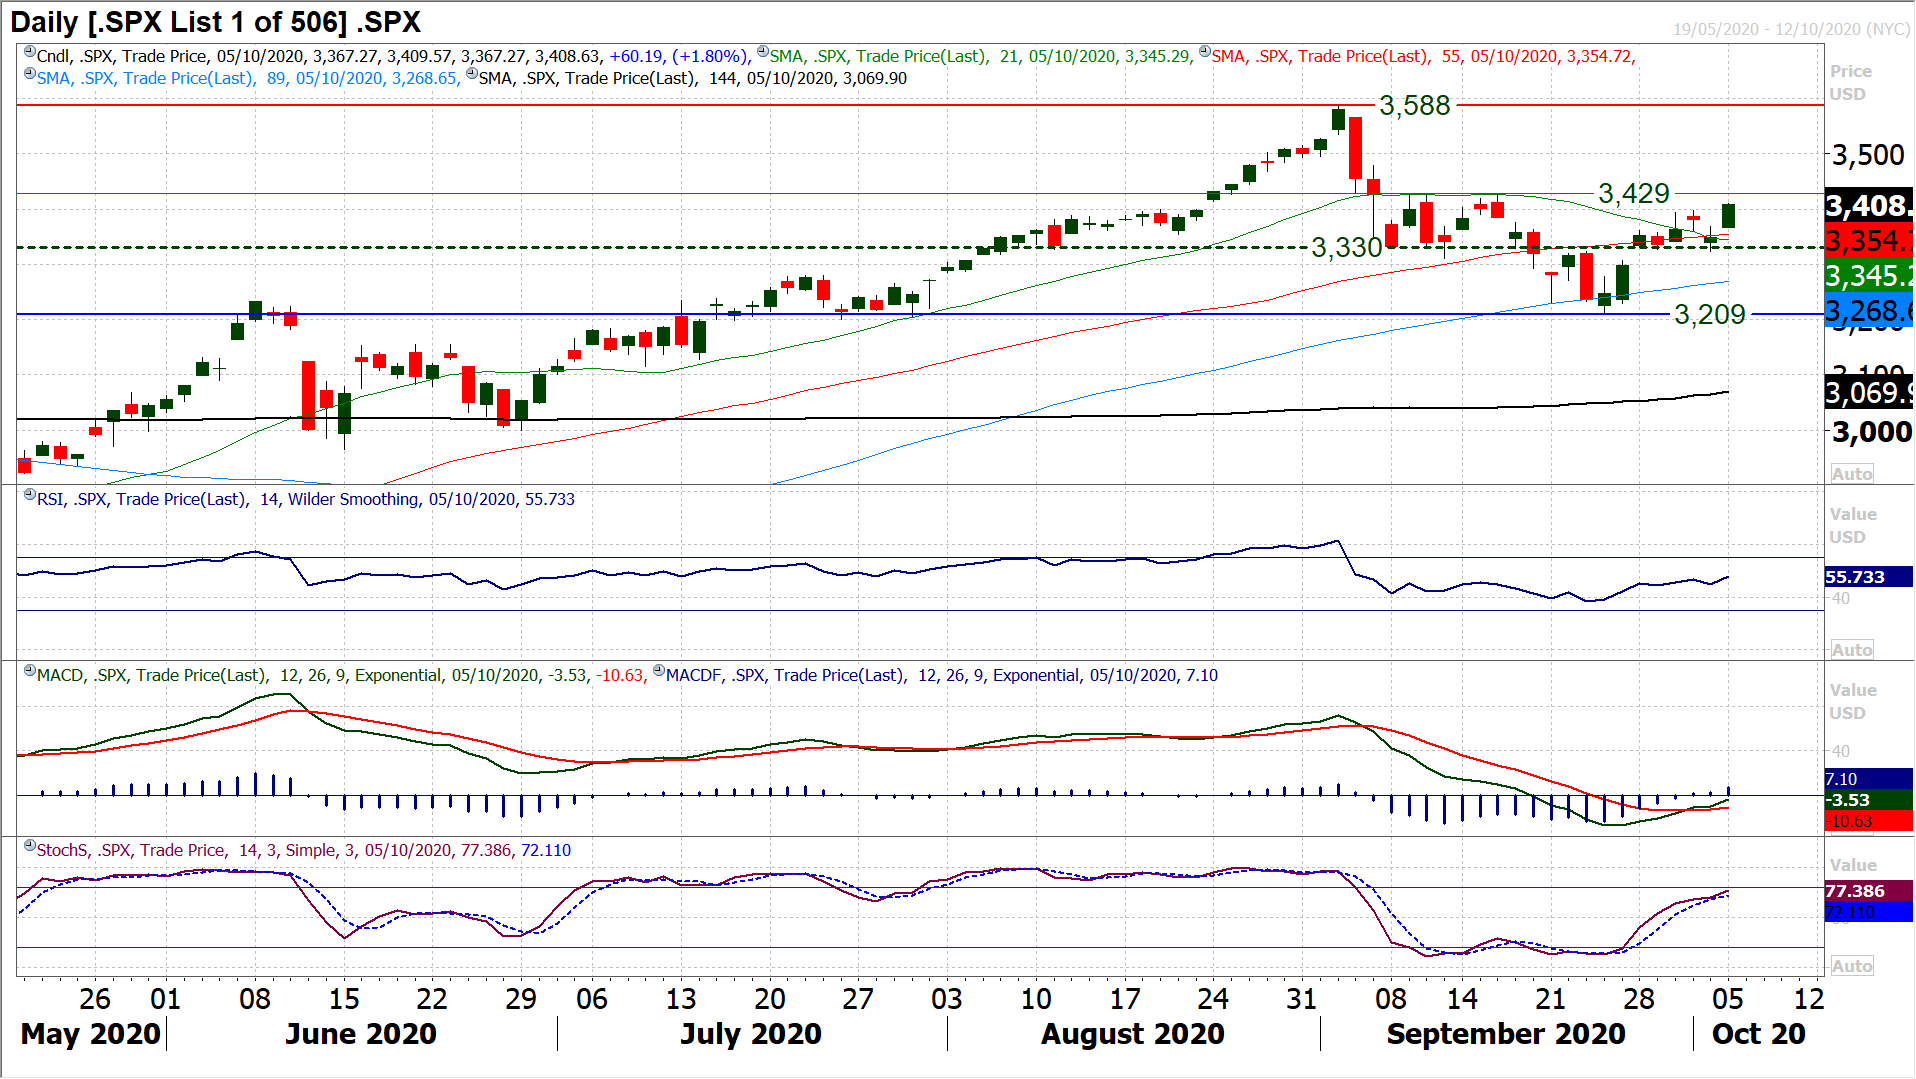Viewport: 1916px width, 1079px height.
Task: Click the 3,330 level annotation
Action: click(x=1346, y=247)
